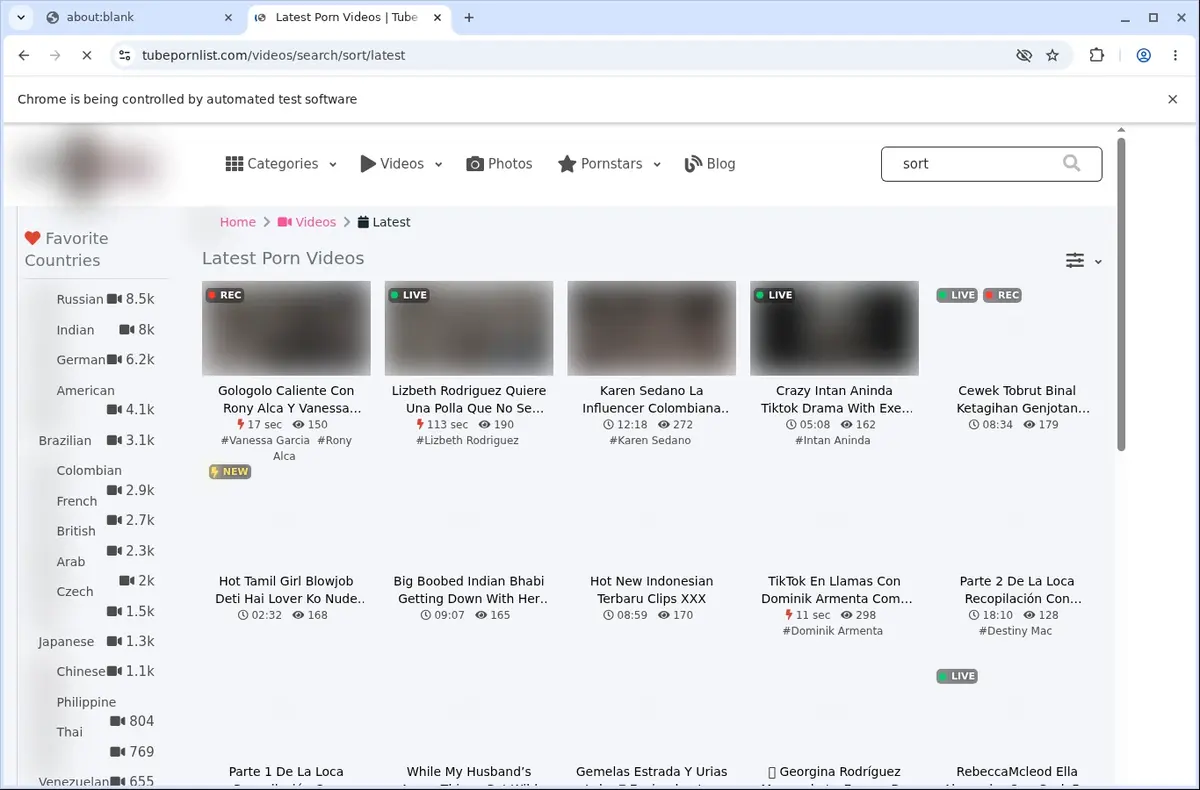This screenshot has width=1200, height=790.
Task: Click the camera icon next to Indian
Action: (126, 329)
